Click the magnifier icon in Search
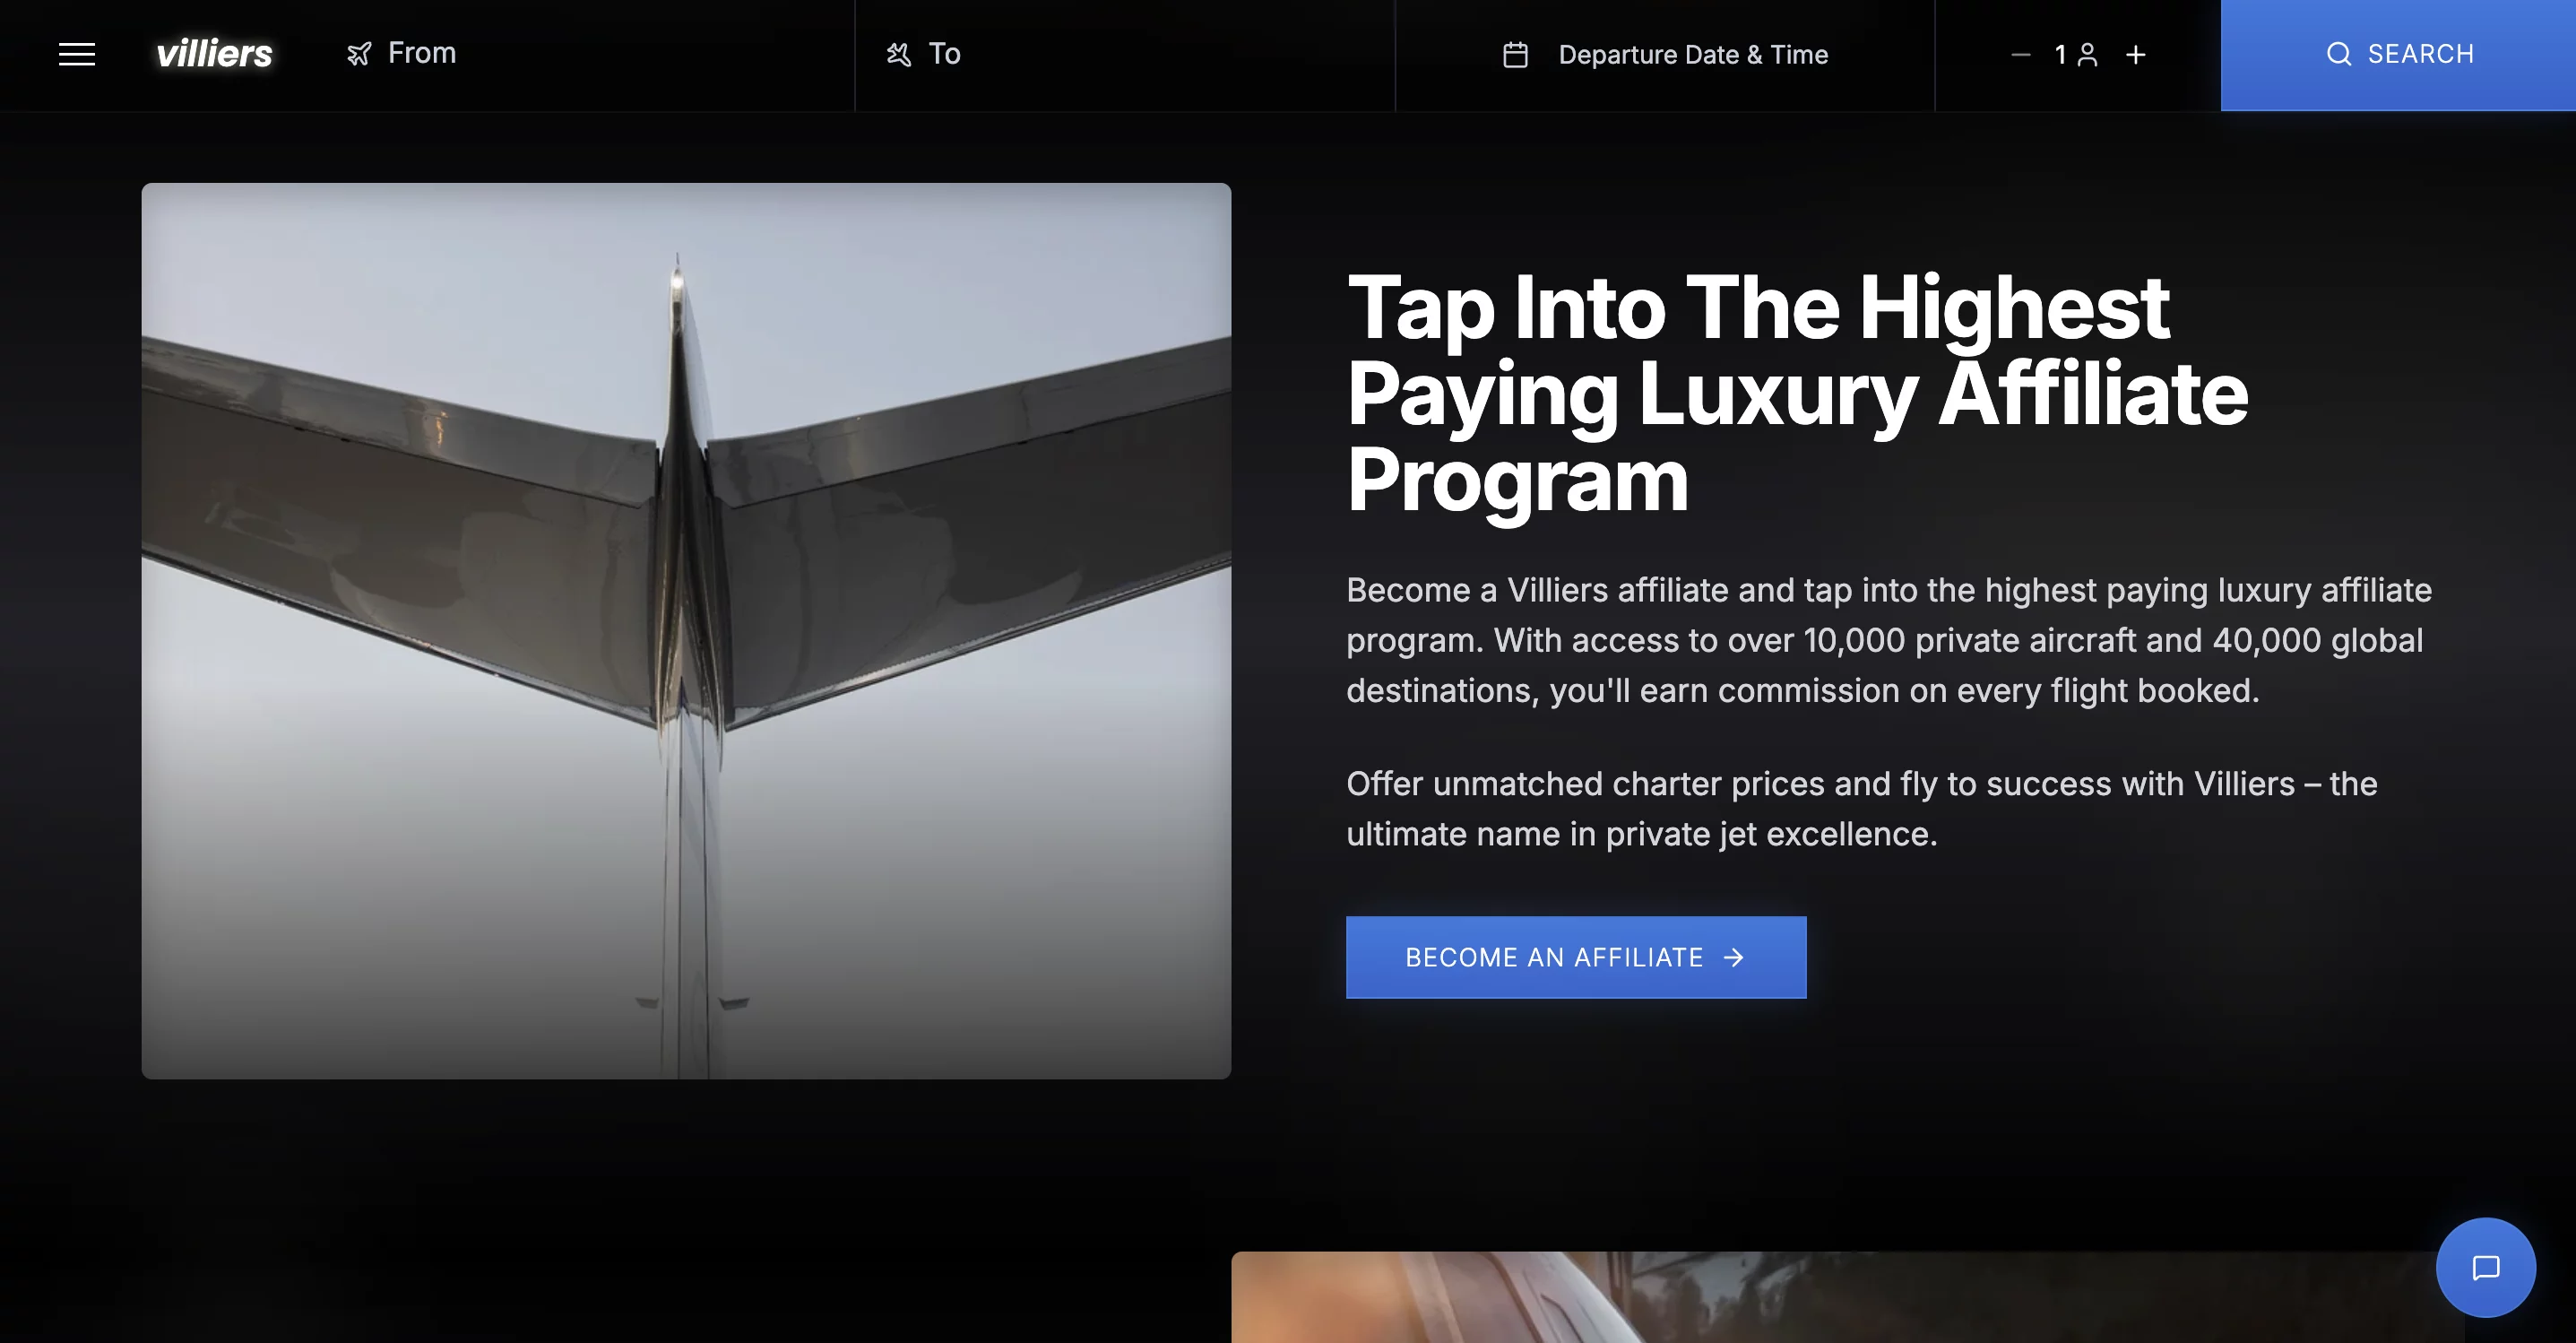 tap(2339, 54)
